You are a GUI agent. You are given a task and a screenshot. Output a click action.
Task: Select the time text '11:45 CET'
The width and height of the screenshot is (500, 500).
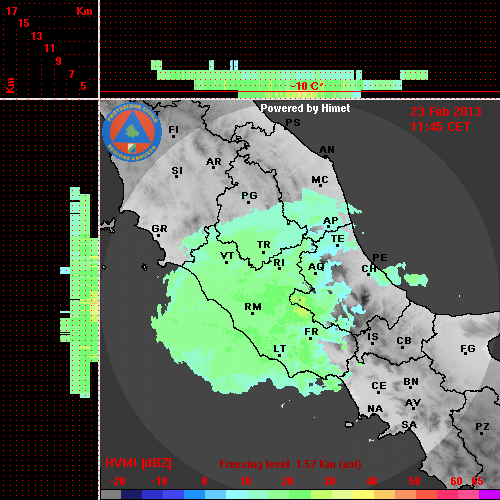[440, 127]
